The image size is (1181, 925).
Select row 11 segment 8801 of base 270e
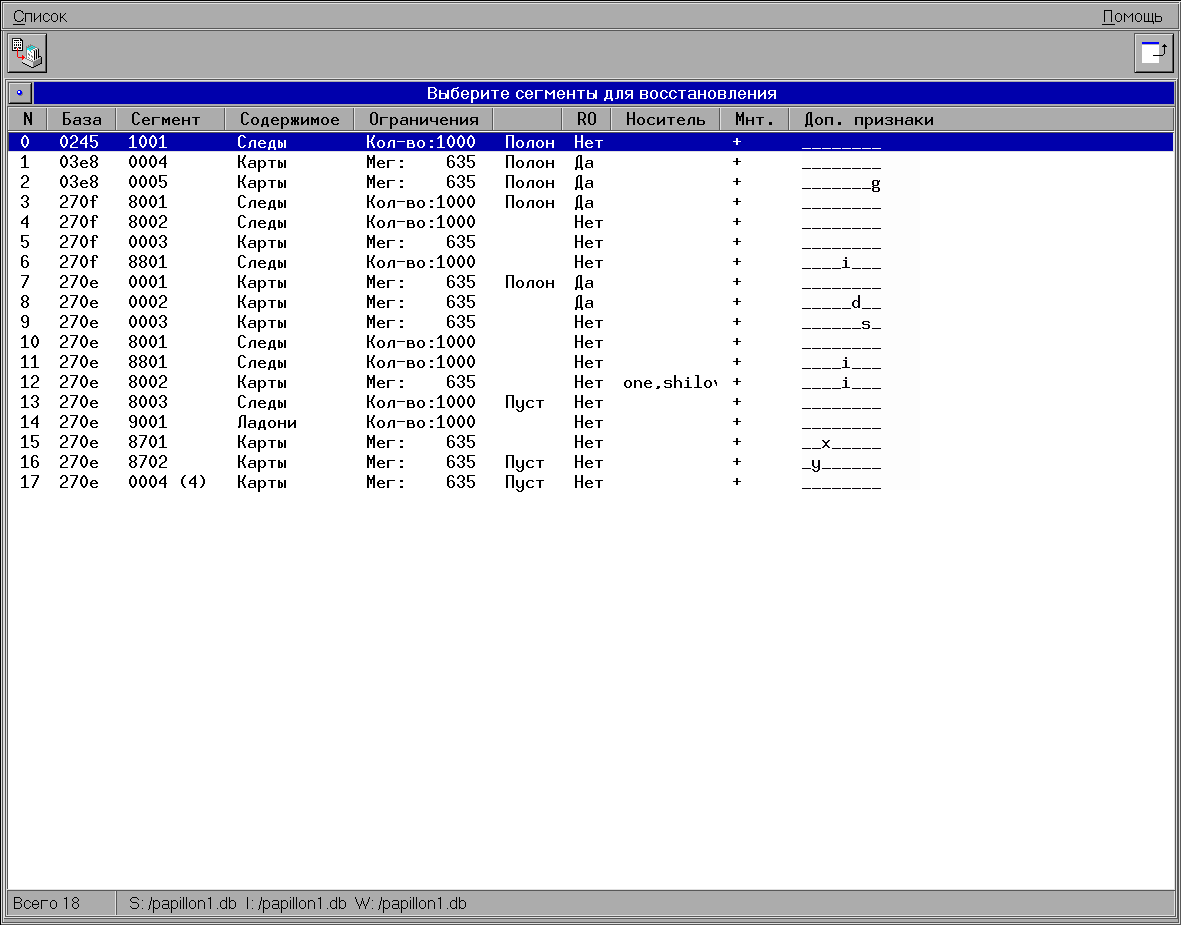click(x=590, y=362)
